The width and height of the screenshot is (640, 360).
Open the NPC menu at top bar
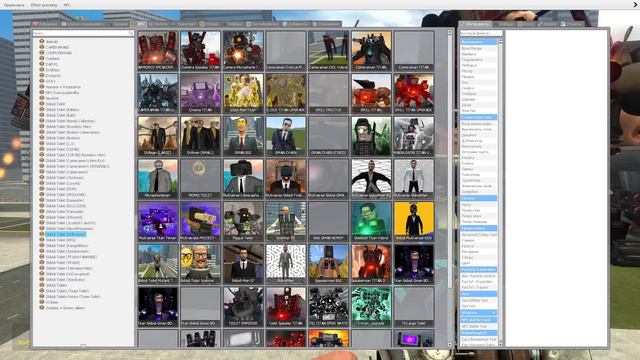[x=67, y=5]
